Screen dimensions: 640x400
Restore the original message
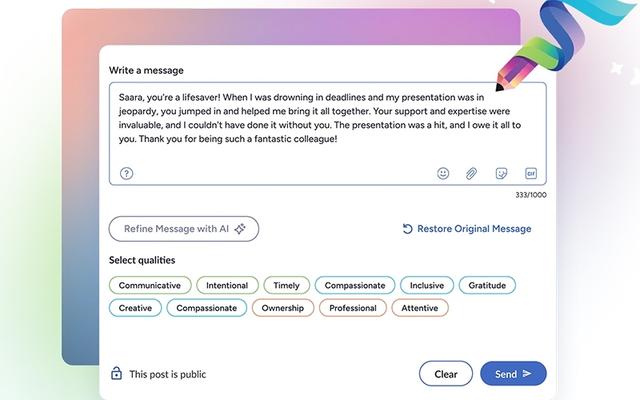coord(467,229)
